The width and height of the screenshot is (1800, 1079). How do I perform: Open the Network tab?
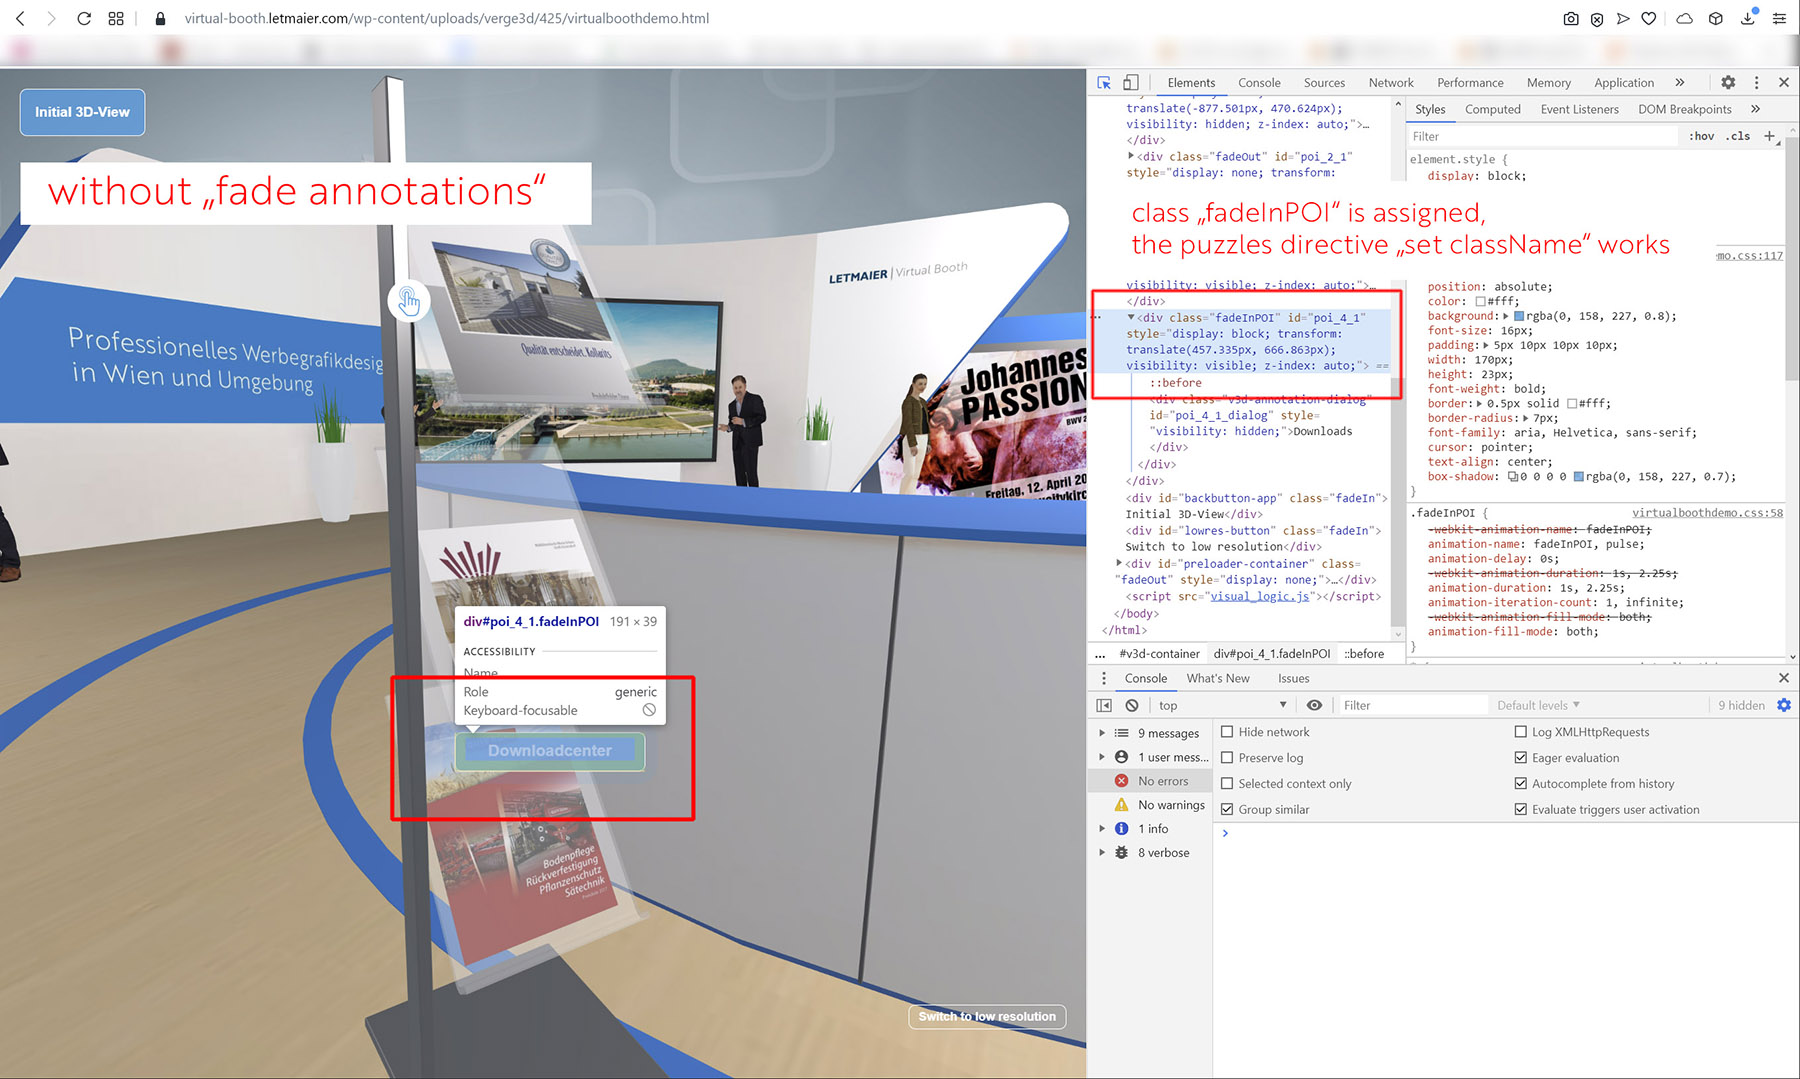pos(1391,83)
